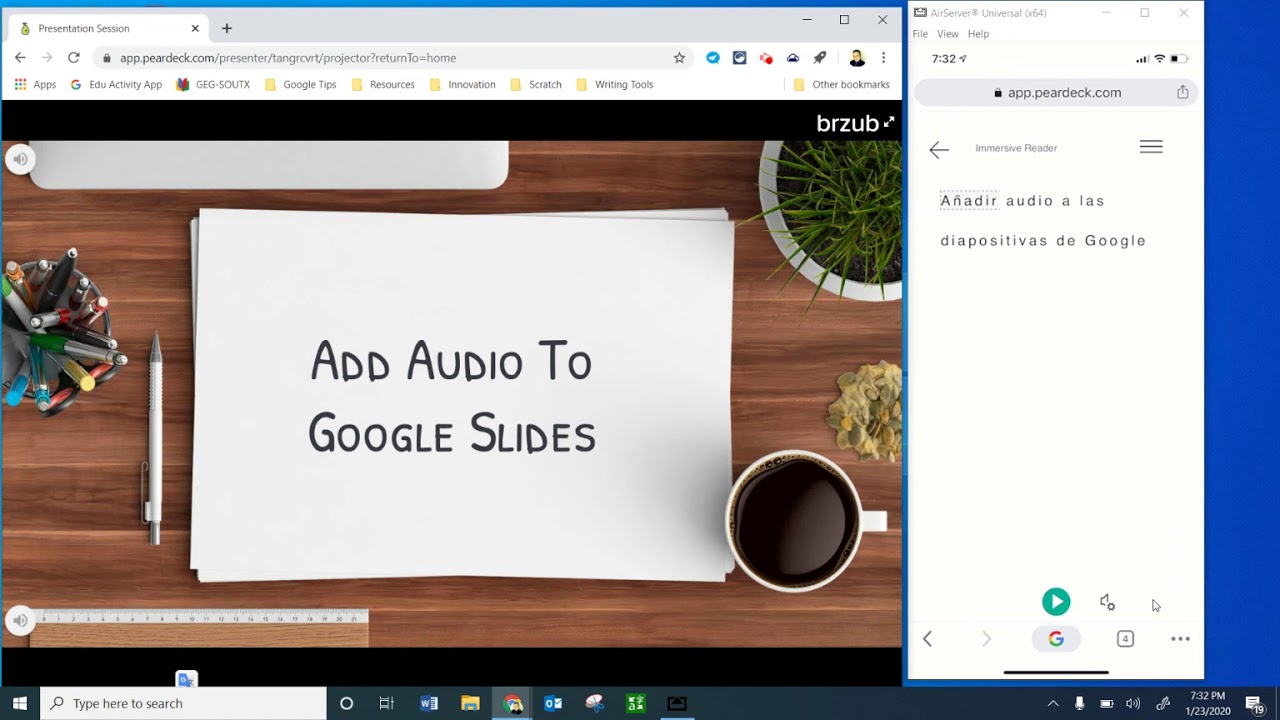
Task: Reload the Pear Deck page
Action: [x=73, y=58]
